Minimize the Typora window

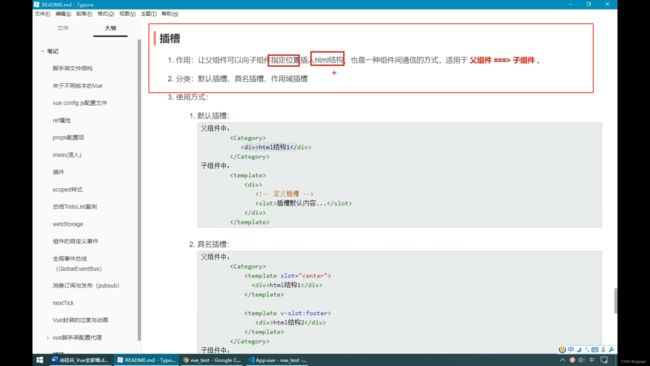pyautogui.click(x=570, y=4)
